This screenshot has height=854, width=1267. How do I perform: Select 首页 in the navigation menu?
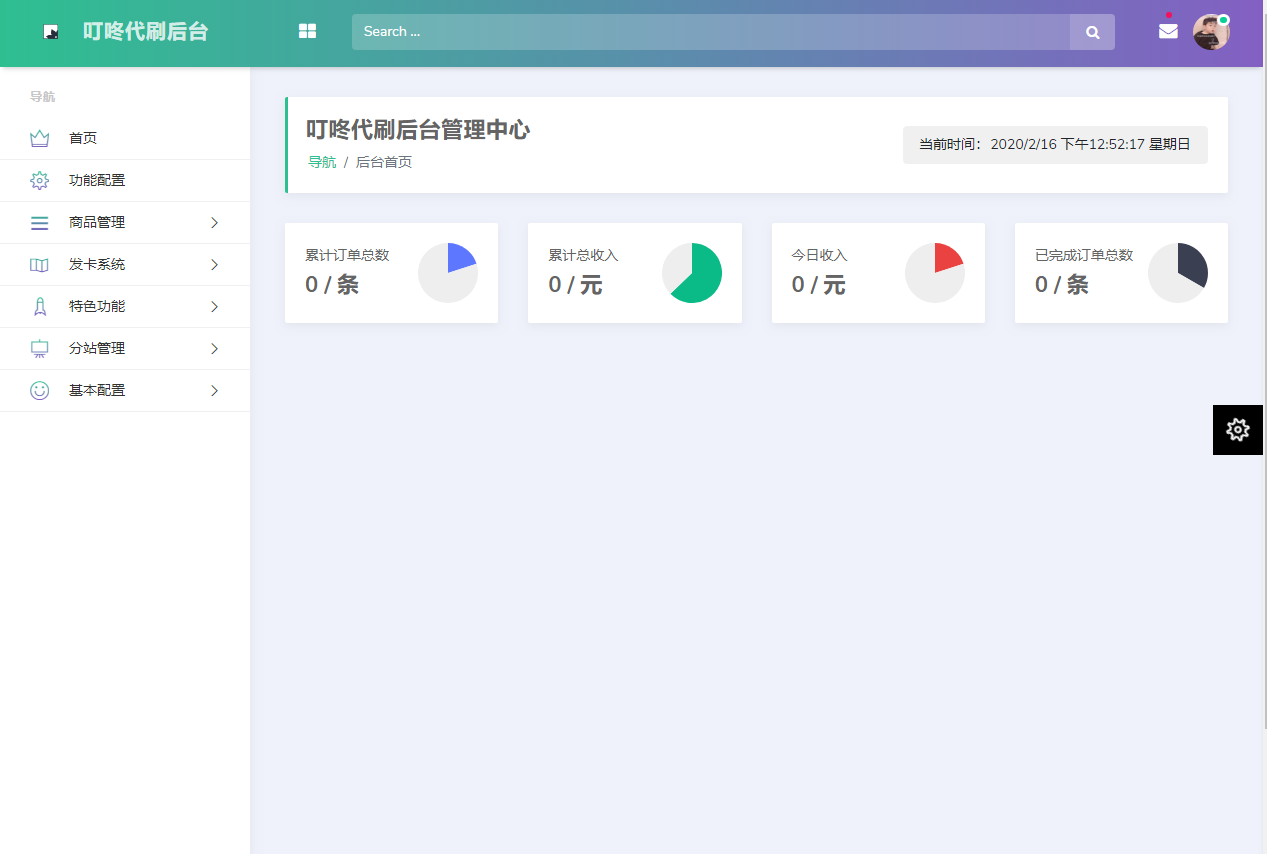point(82,138)
